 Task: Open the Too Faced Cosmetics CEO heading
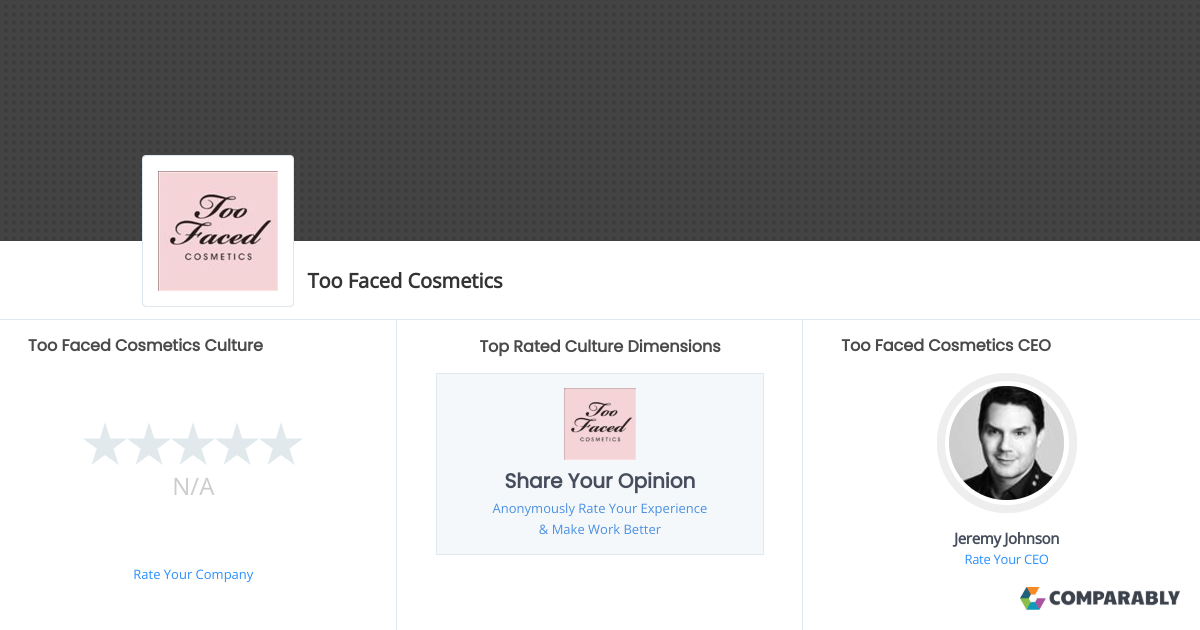946,345
